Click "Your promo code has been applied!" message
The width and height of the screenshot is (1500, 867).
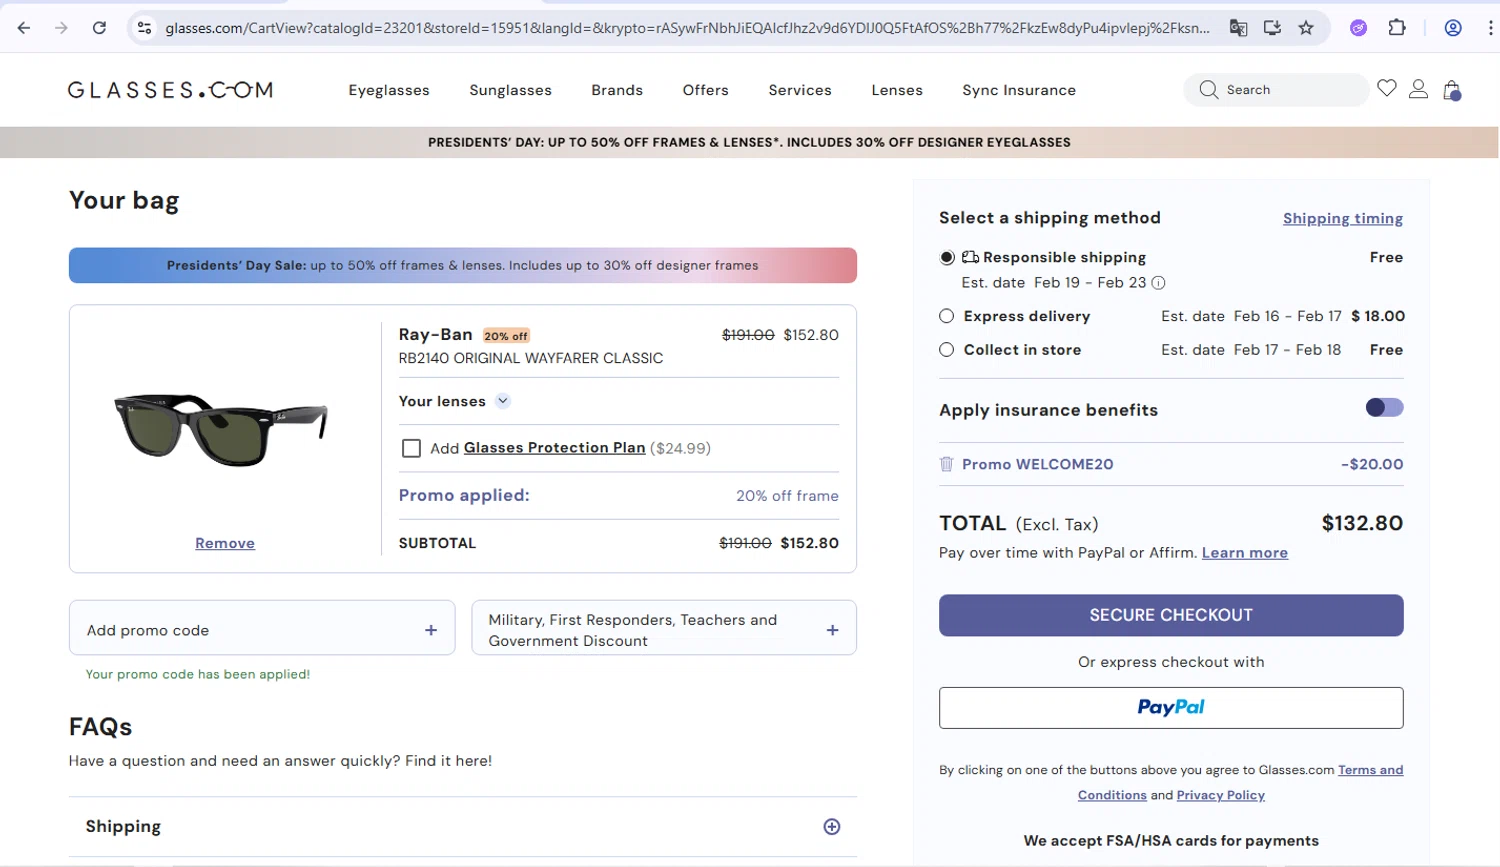click(198, 674)
